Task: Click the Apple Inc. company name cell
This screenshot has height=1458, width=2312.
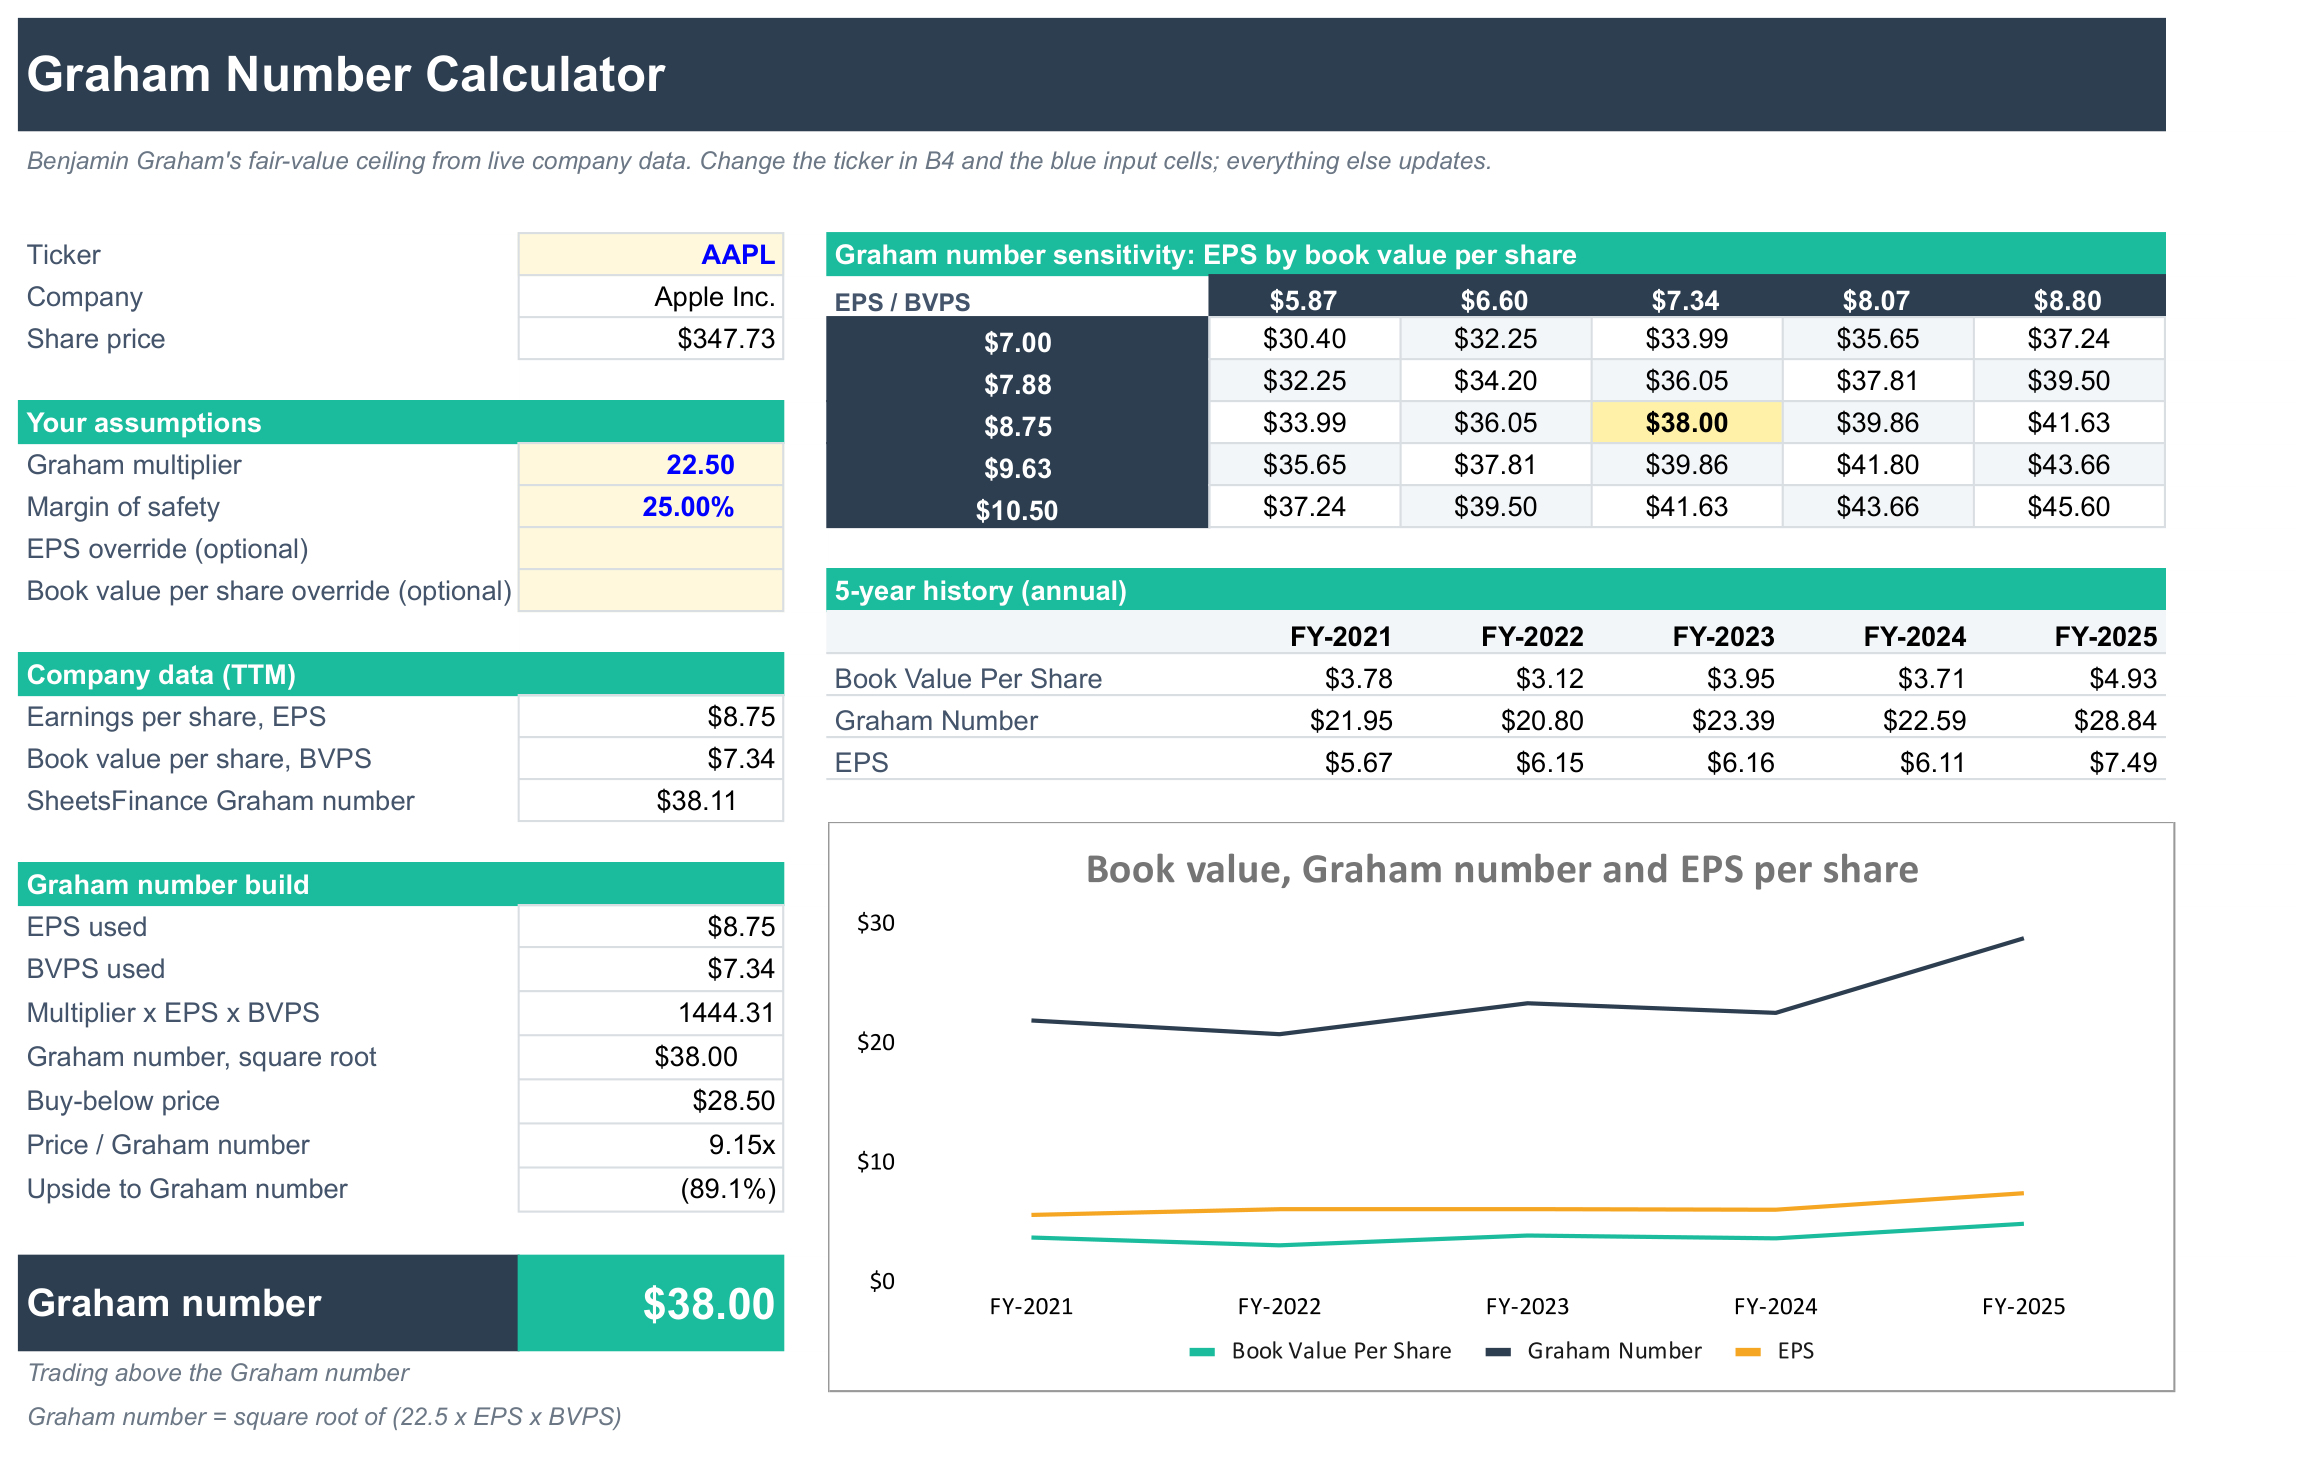Action: pyautogui.click(x=650, y=297)
